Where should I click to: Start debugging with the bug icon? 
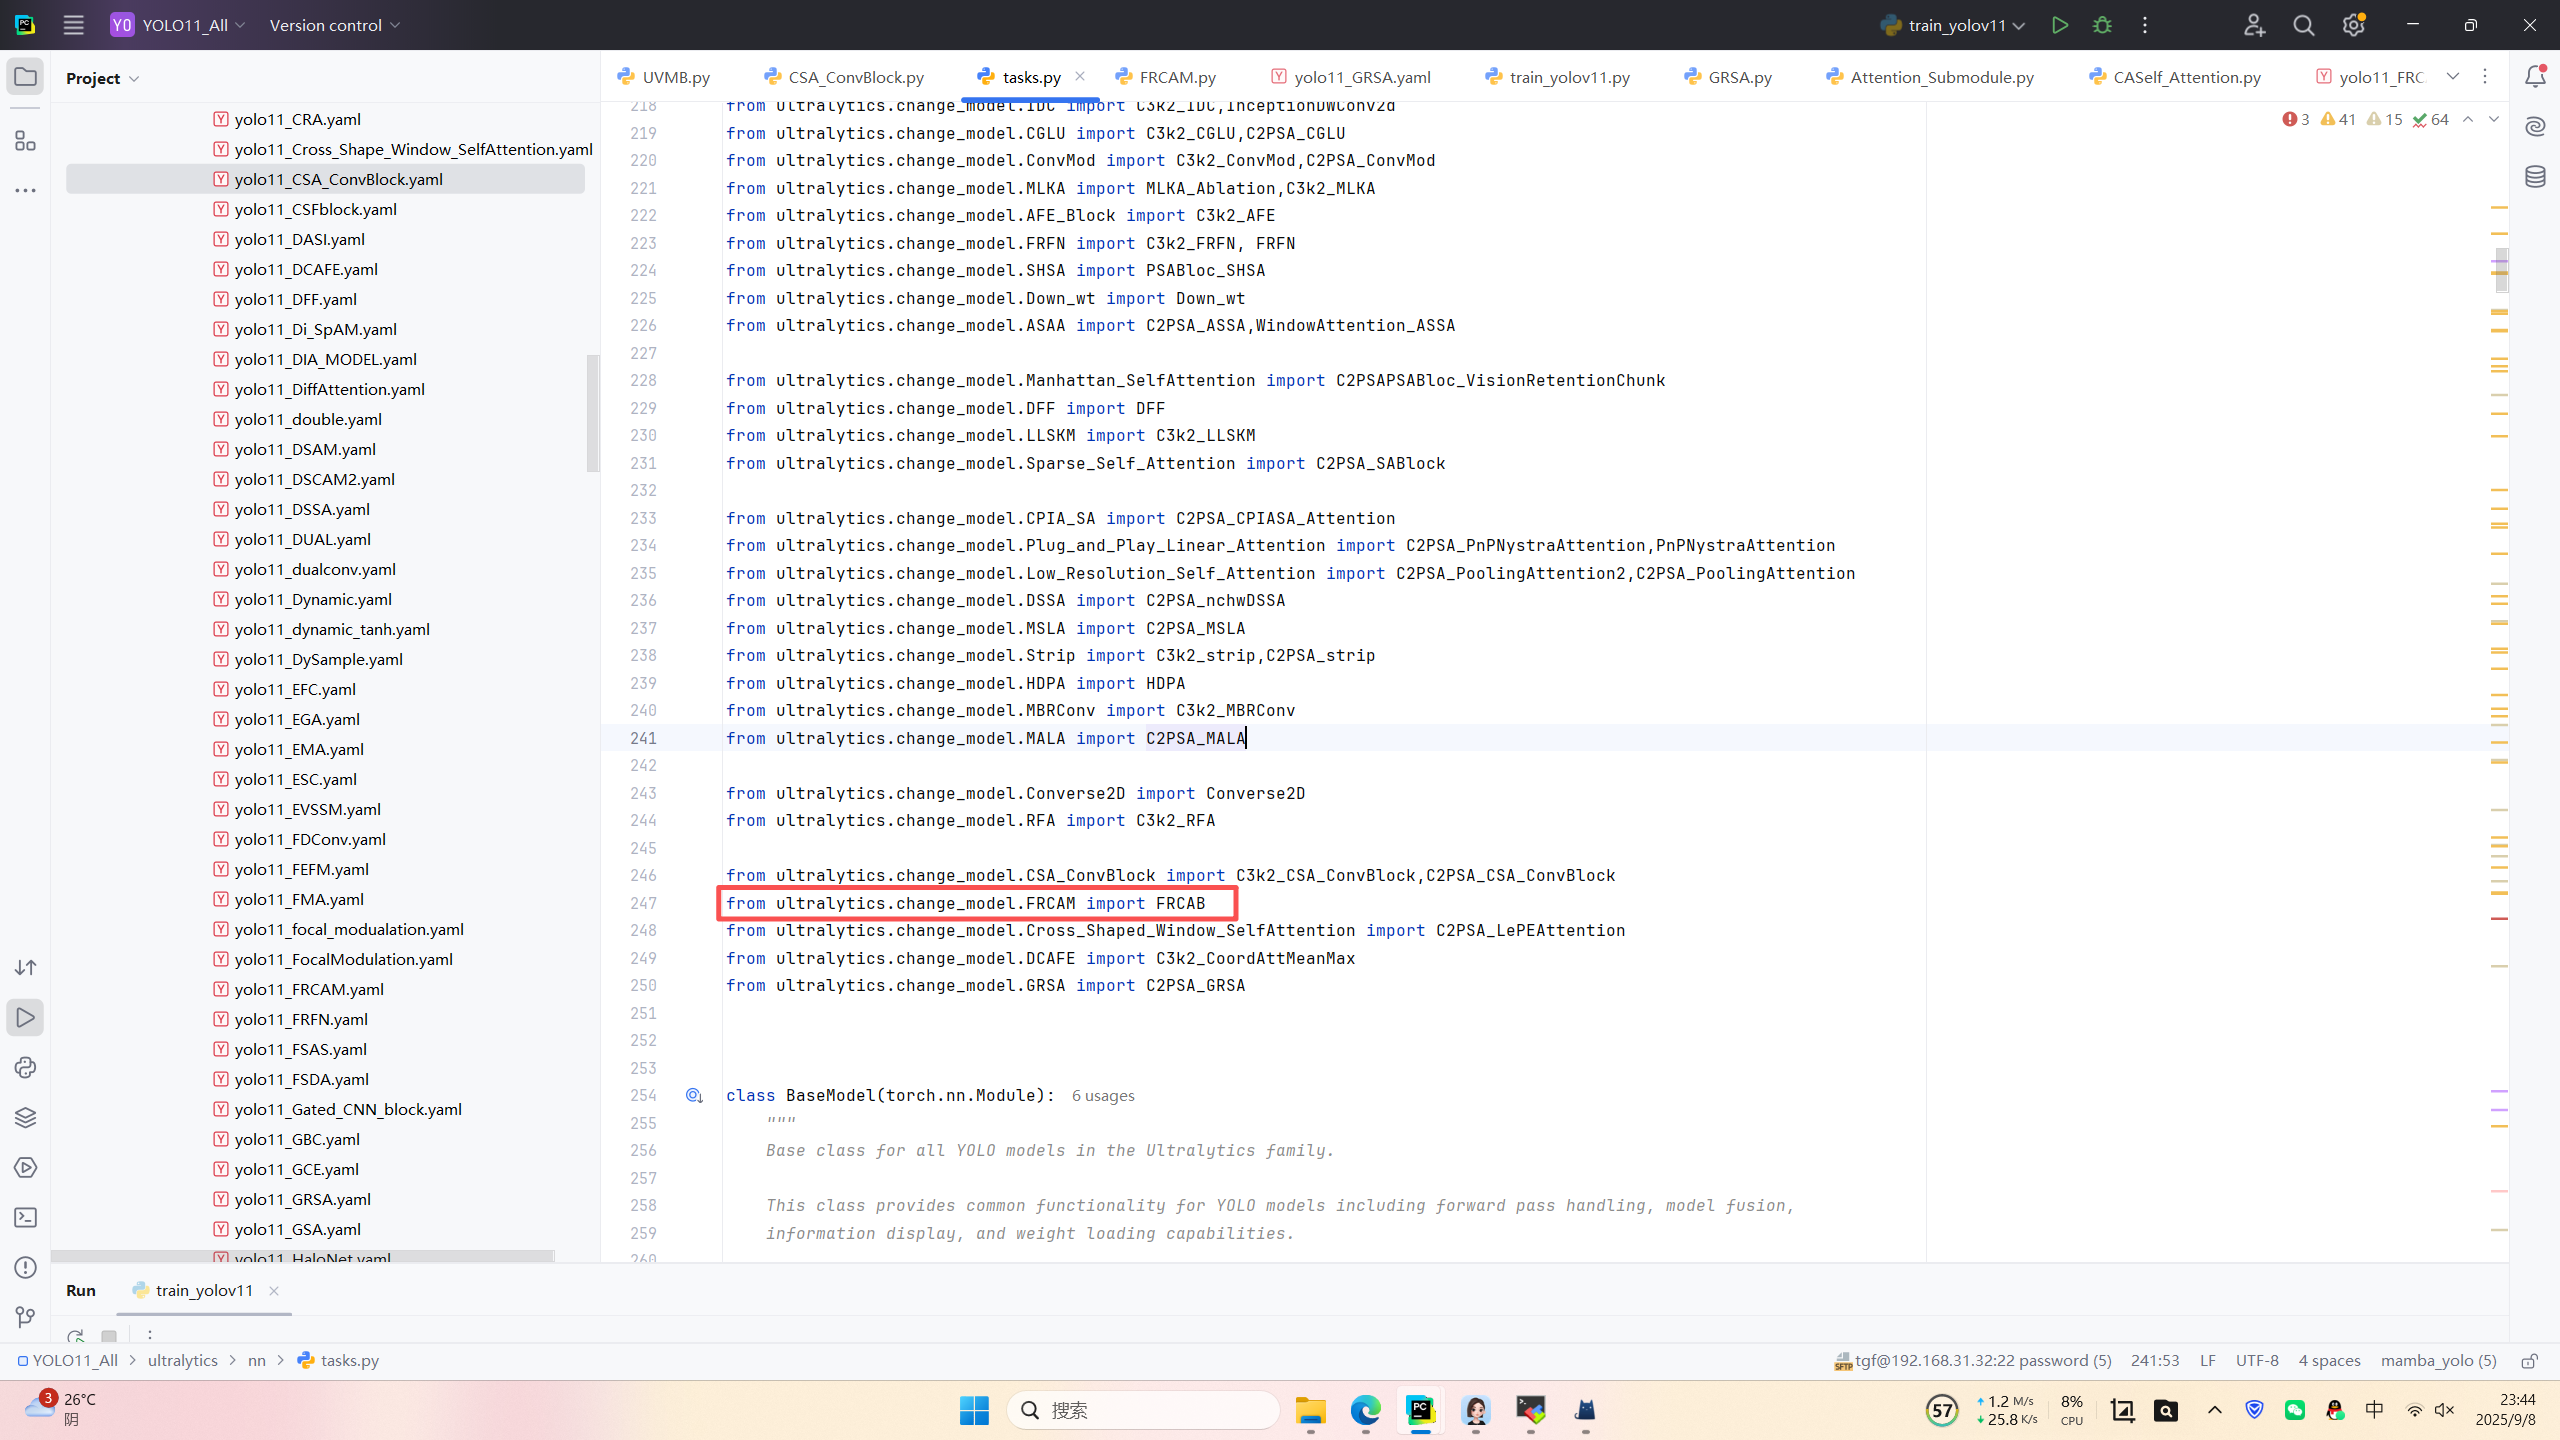(x=2102, y=25)
